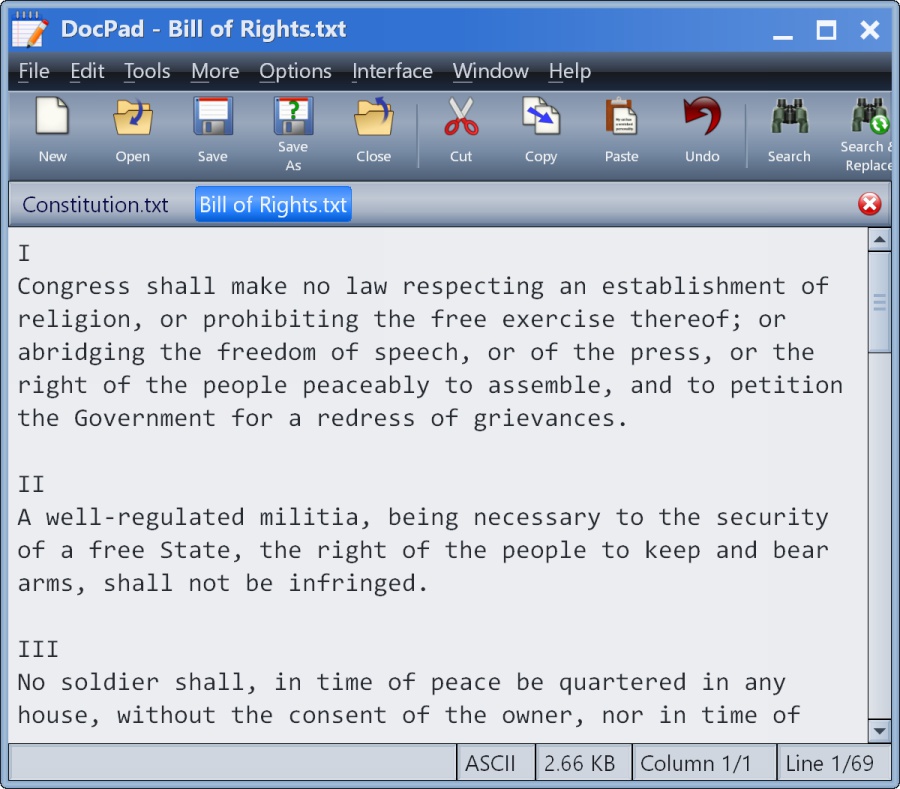Maximize the DocPad window

click(827, 30)
